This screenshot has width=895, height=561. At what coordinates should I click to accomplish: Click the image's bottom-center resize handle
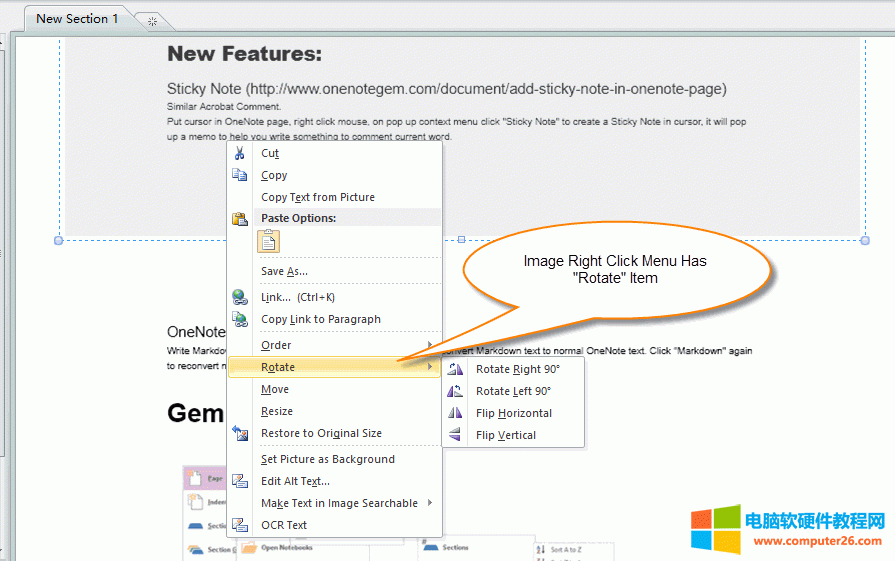461,240
